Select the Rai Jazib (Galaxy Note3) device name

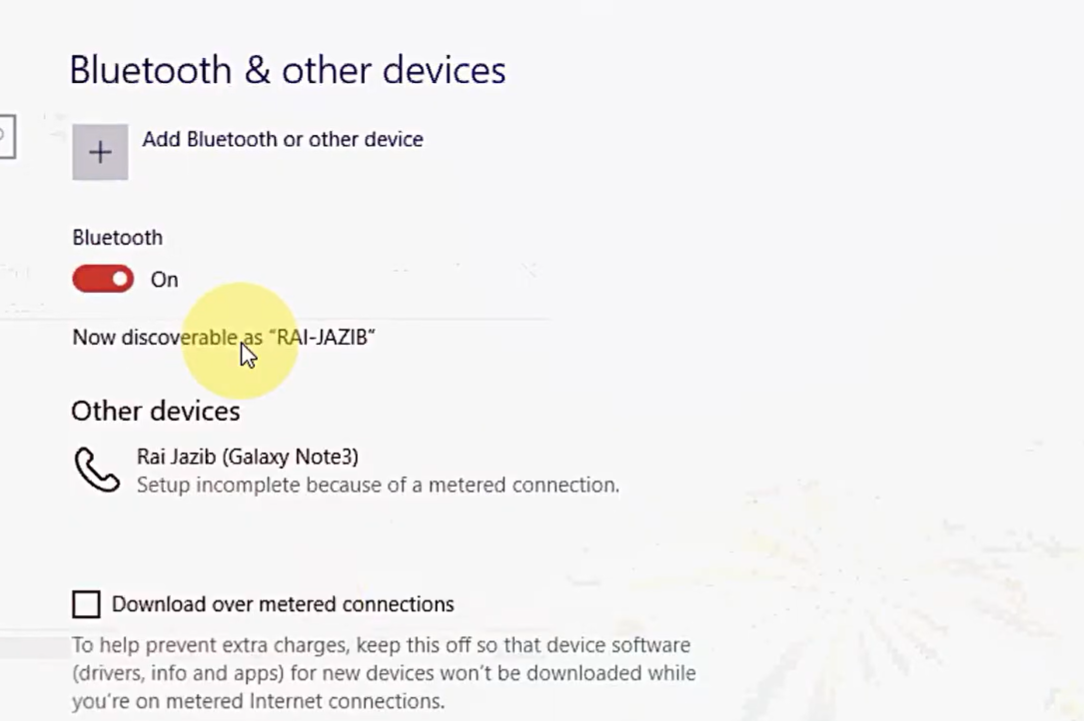pyautogui.click(x=247, y=457)
